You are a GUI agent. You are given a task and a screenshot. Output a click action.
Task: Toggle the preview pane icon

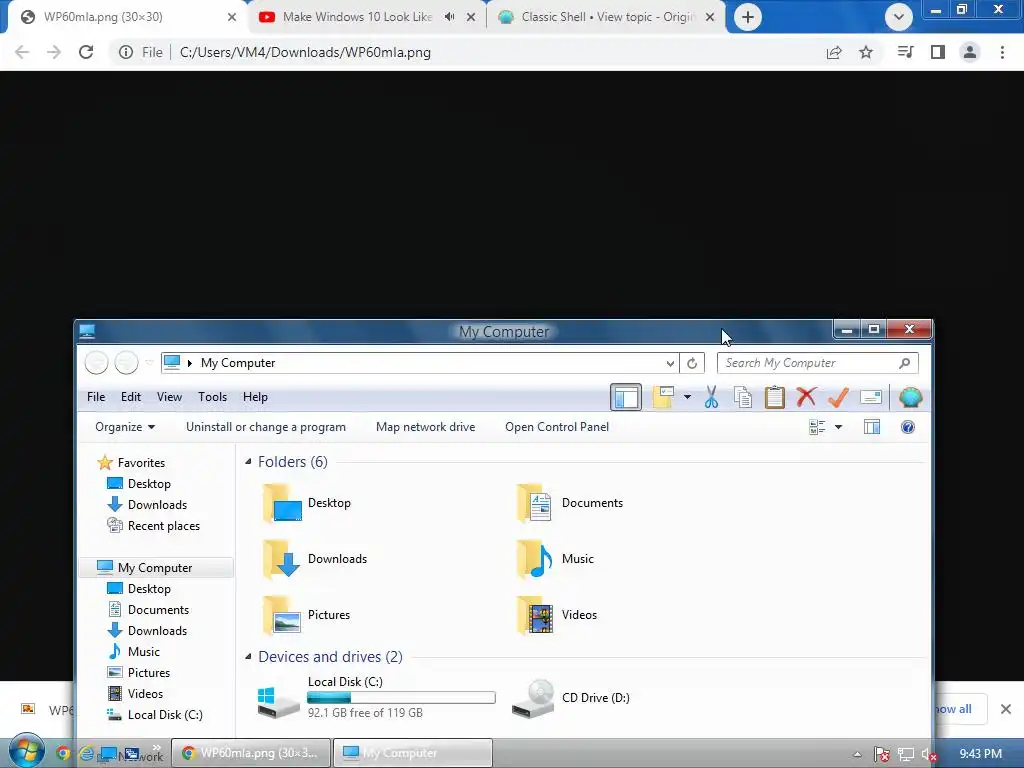pos(872,427)
